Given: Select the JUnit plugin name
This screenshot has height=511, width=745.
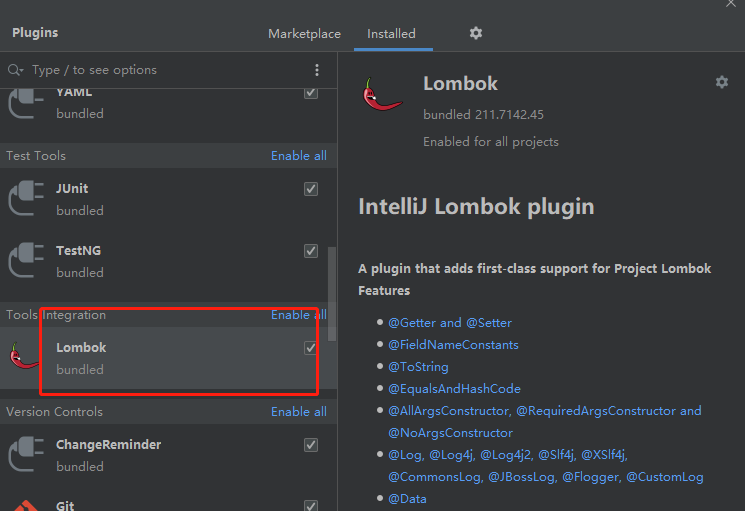Looking at the screenshot, I should click(72, 189).
